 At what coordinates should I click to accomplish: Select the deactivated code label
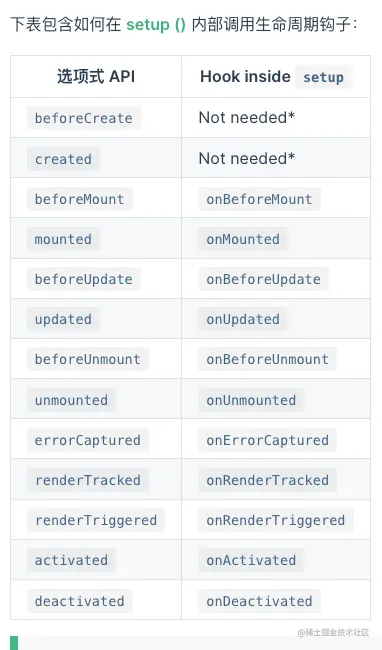coord(80,601)
